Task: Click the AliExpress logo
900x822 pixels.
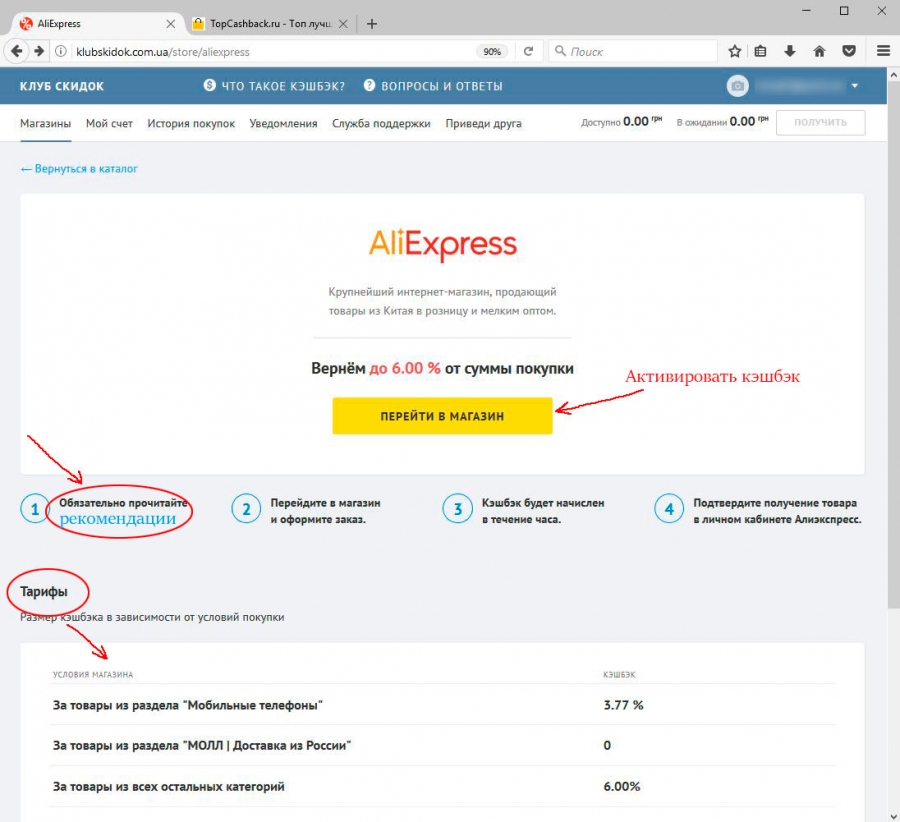Action: [443, 244]
